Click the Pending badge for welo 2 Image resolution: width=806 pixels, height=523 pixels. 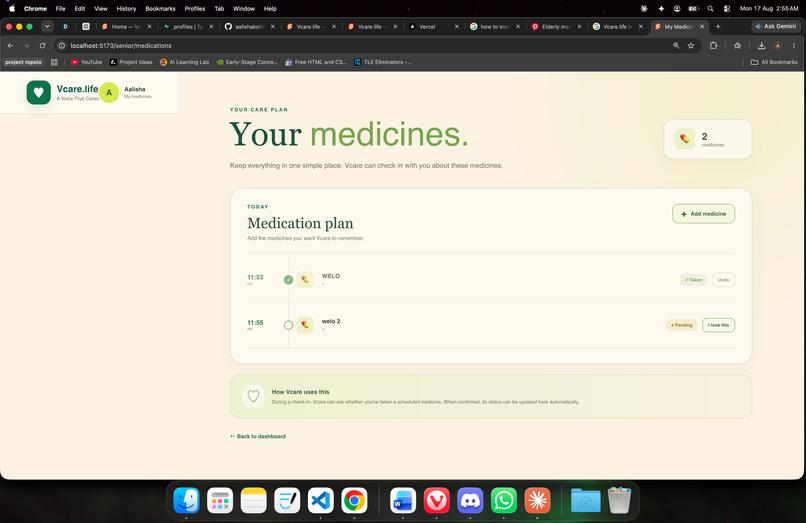click(682, 325)
